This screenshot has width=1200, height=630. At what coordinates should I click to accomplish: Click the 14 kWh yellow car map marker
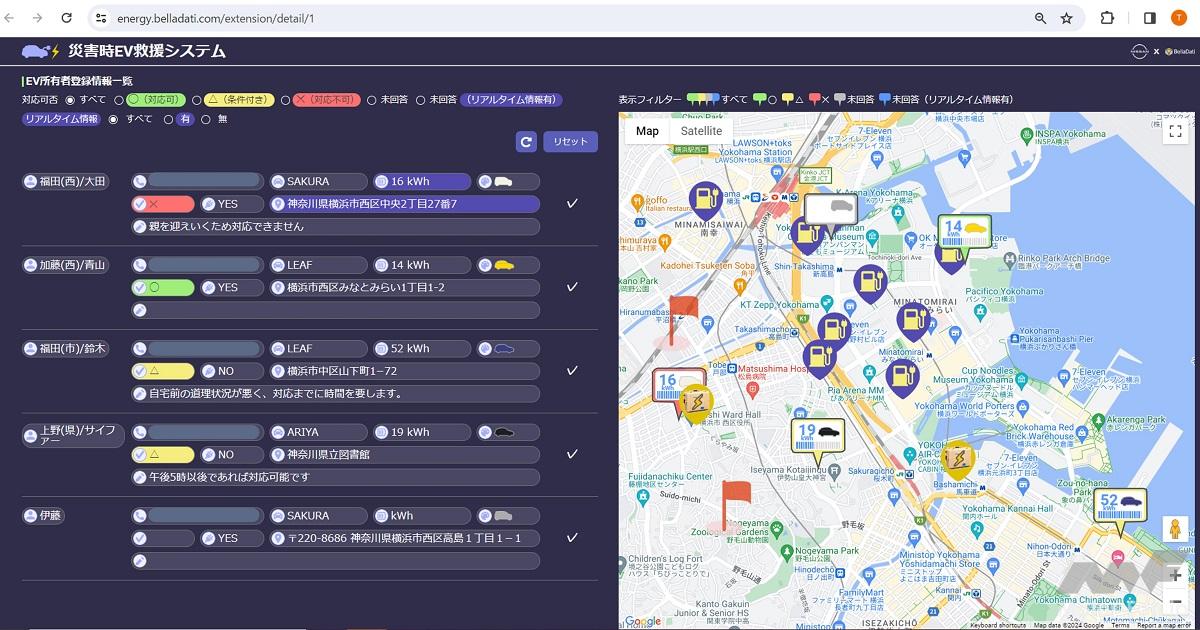click(963, 232)
